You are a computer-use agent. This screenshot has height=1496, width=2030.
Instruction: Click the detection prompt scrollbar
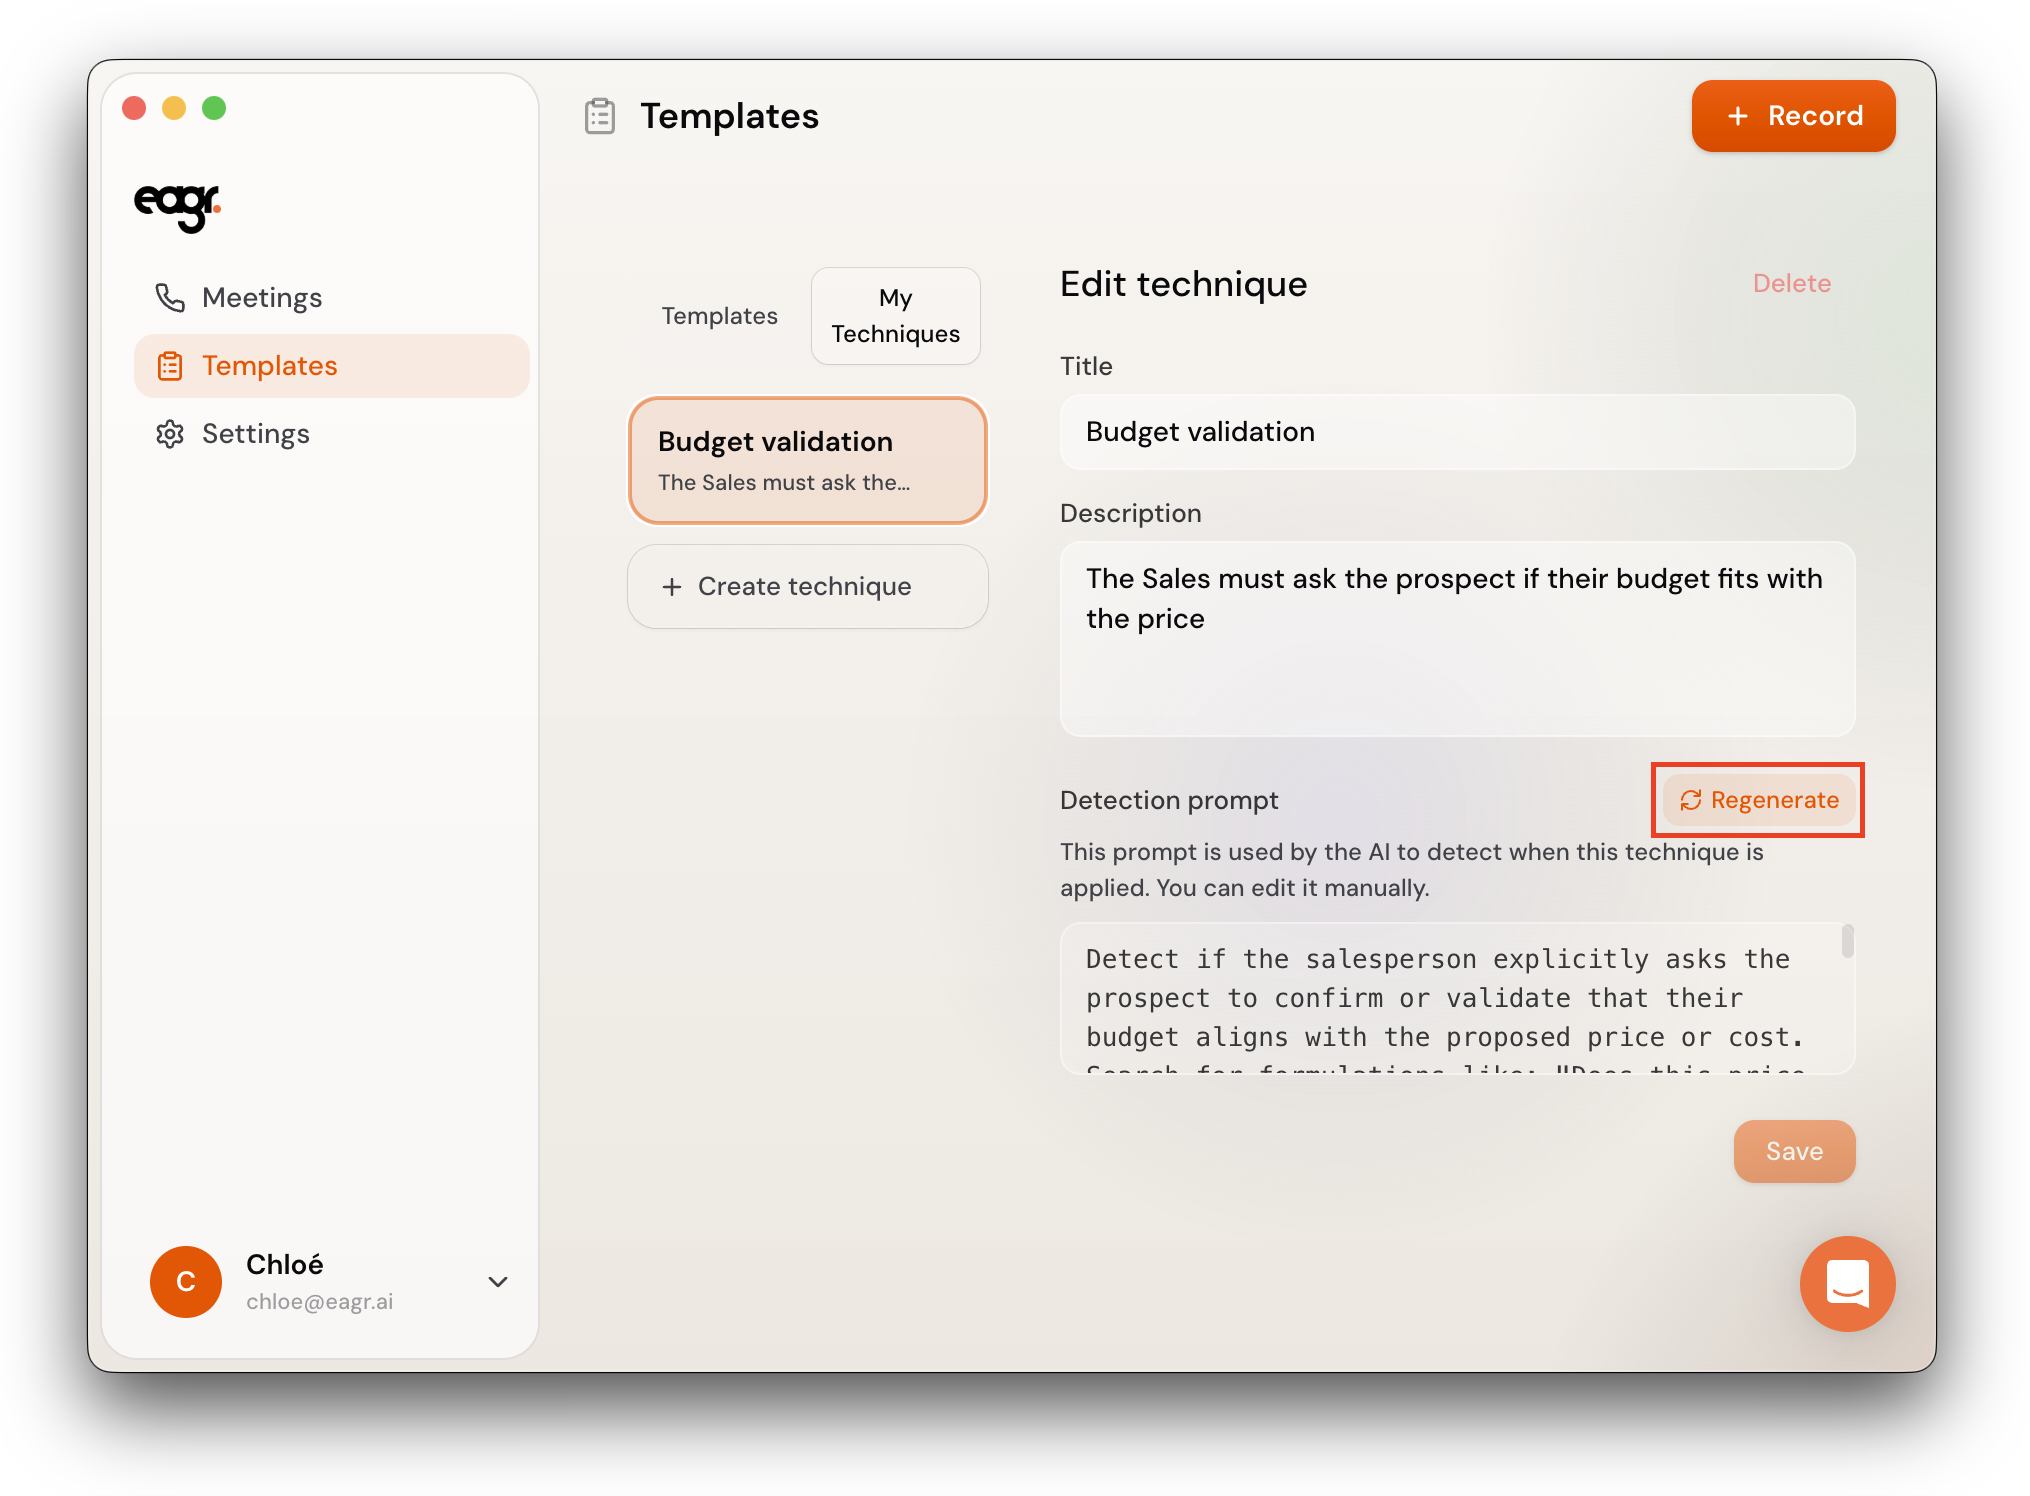pyautogui.click(x=1847, y=941)
